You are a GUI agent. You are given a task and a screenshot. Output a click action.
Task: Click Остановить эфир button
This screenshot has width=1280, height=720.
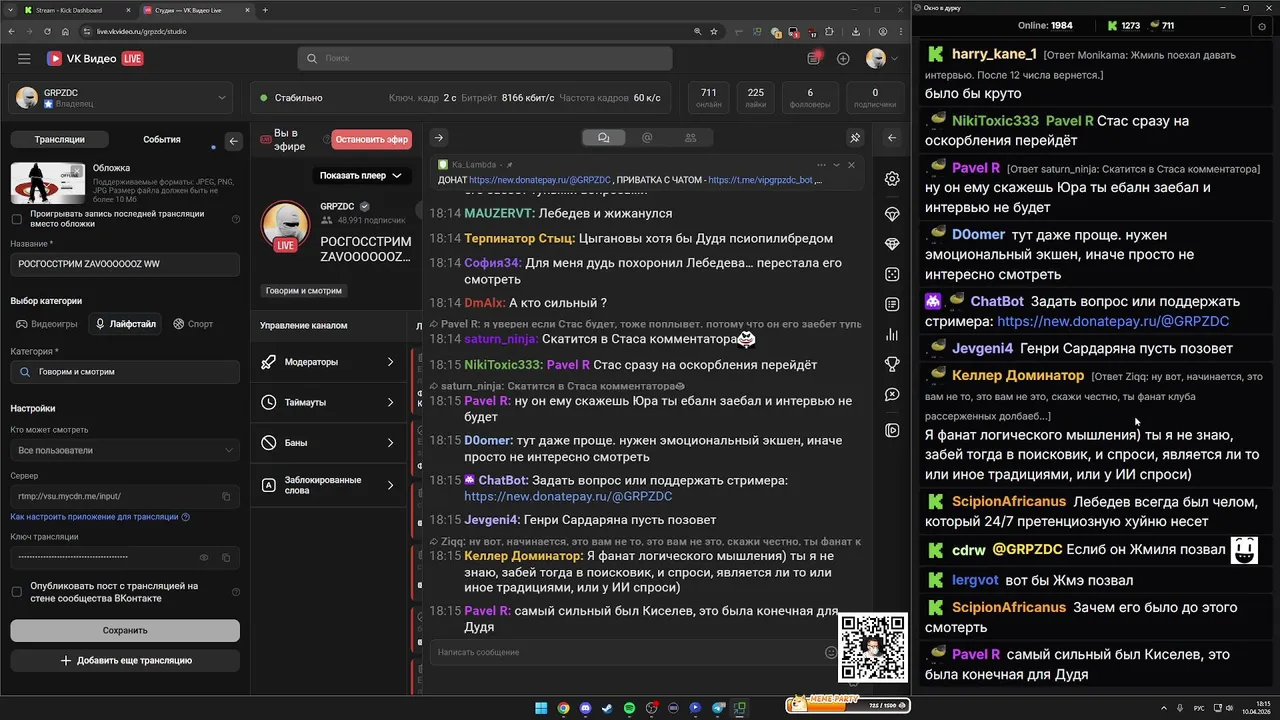(x=371, y=140)
